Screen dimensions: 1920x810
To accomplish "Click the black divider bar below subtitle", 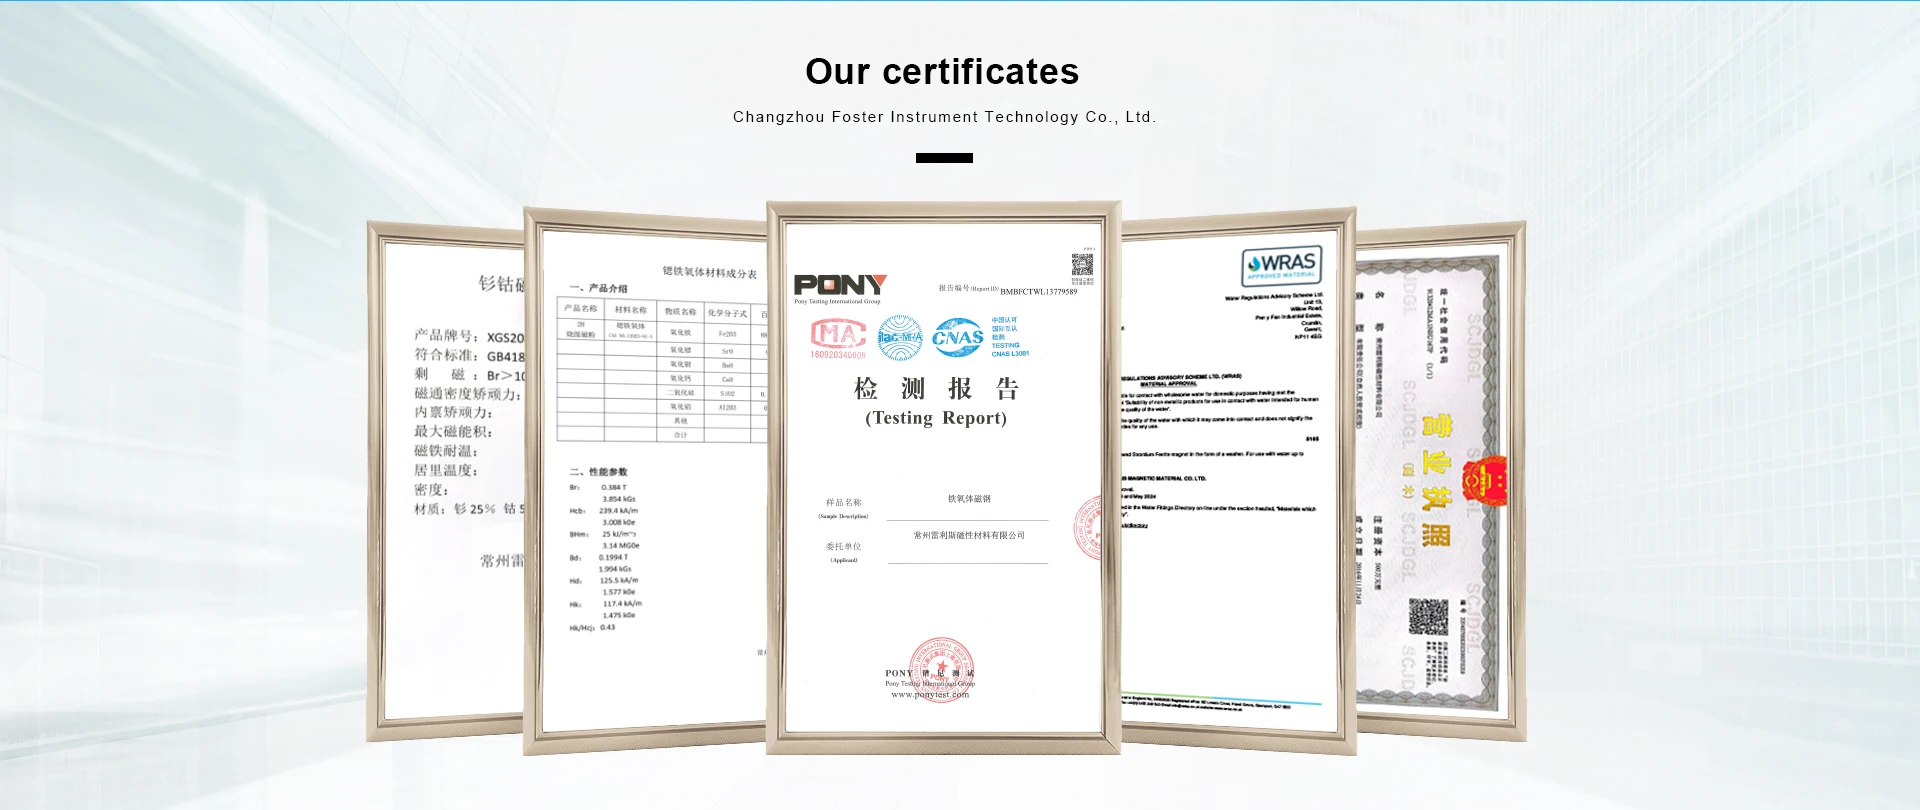I will click(x=944, y=158).
